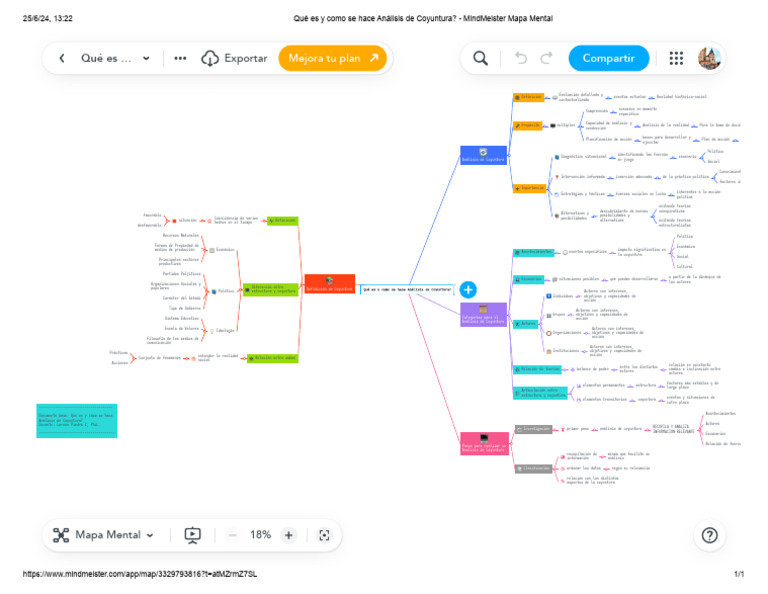
Task: Open the mindmeister.com URL in footer
Action: pos(140,574)
